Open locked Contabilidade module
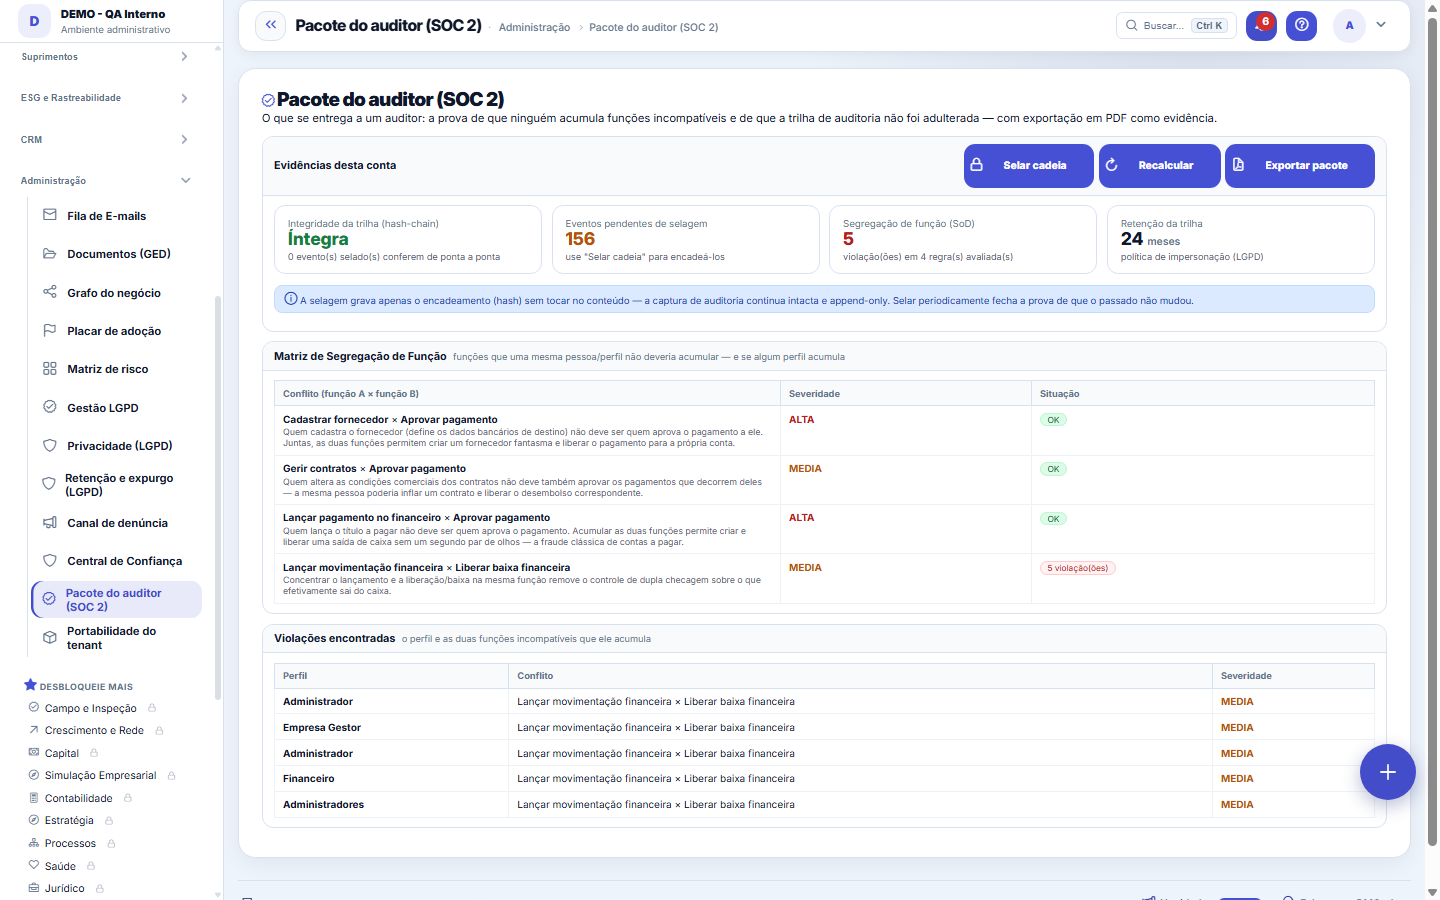The height and width of the screenshot is (900, 1440). (80, 798)
